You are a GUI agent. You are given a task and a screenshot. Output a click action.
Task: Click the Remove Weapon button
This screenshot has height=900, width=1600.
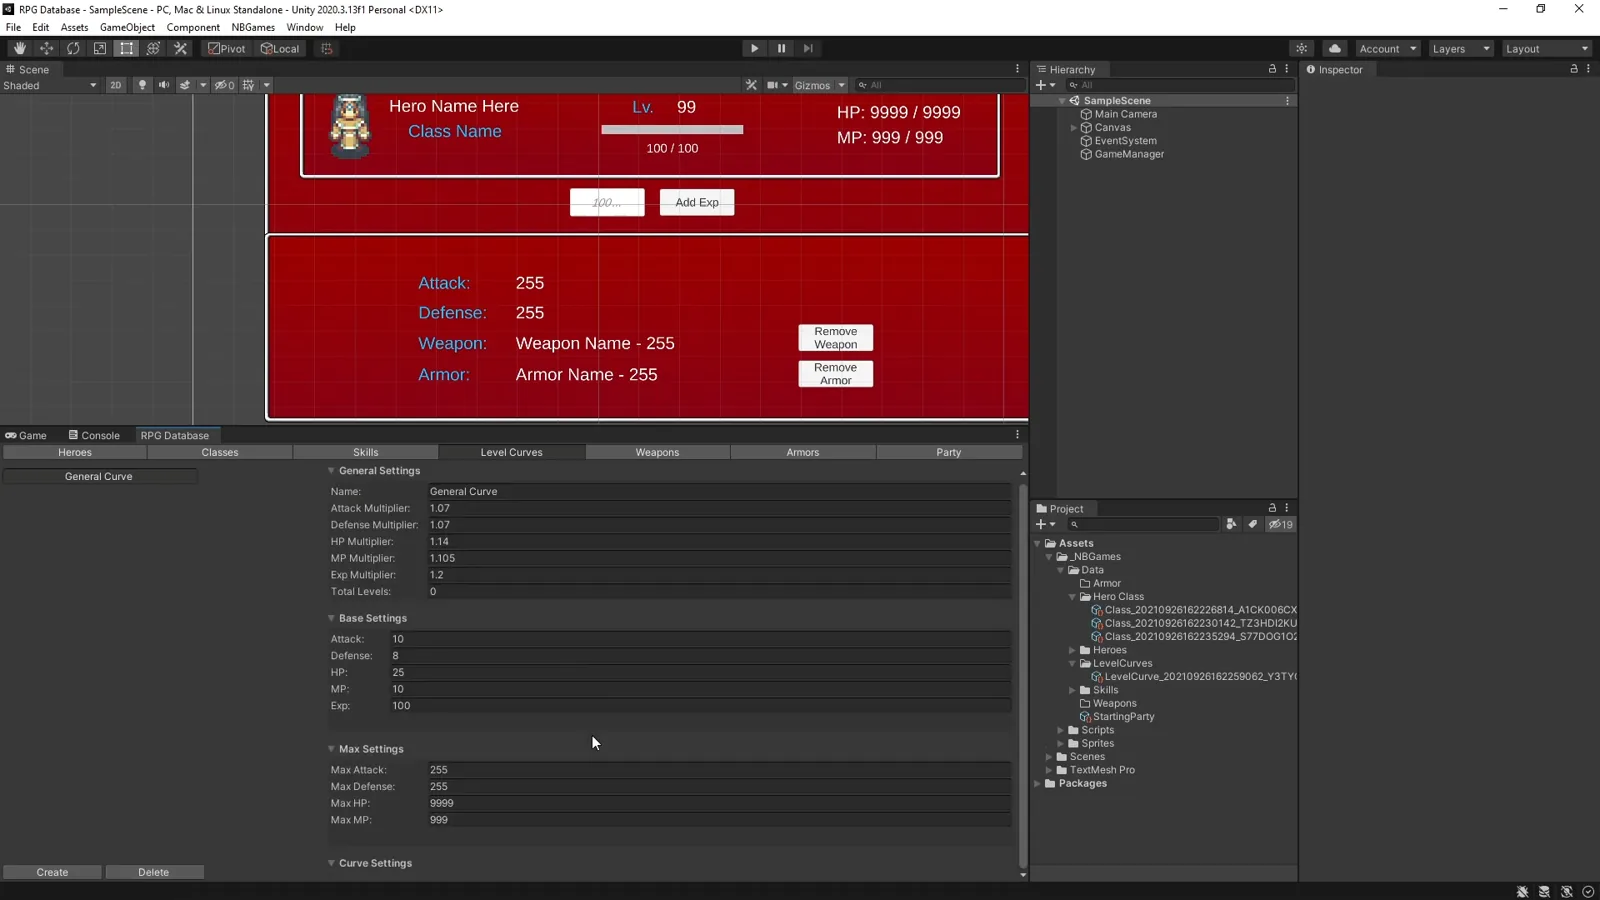(x=836, y=338)
